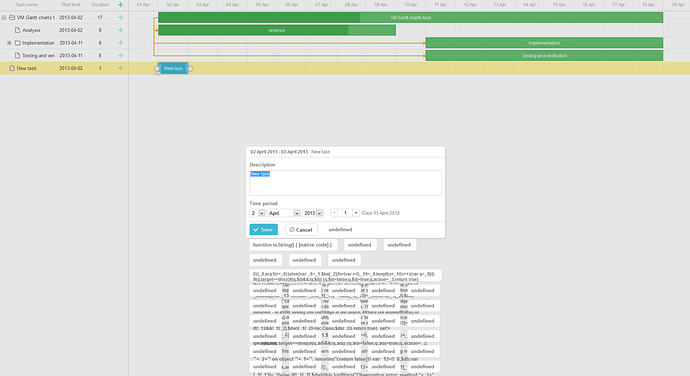Cancel the task edit dialog
Screen dimensions: 690x376
click(x=301, y=229)
